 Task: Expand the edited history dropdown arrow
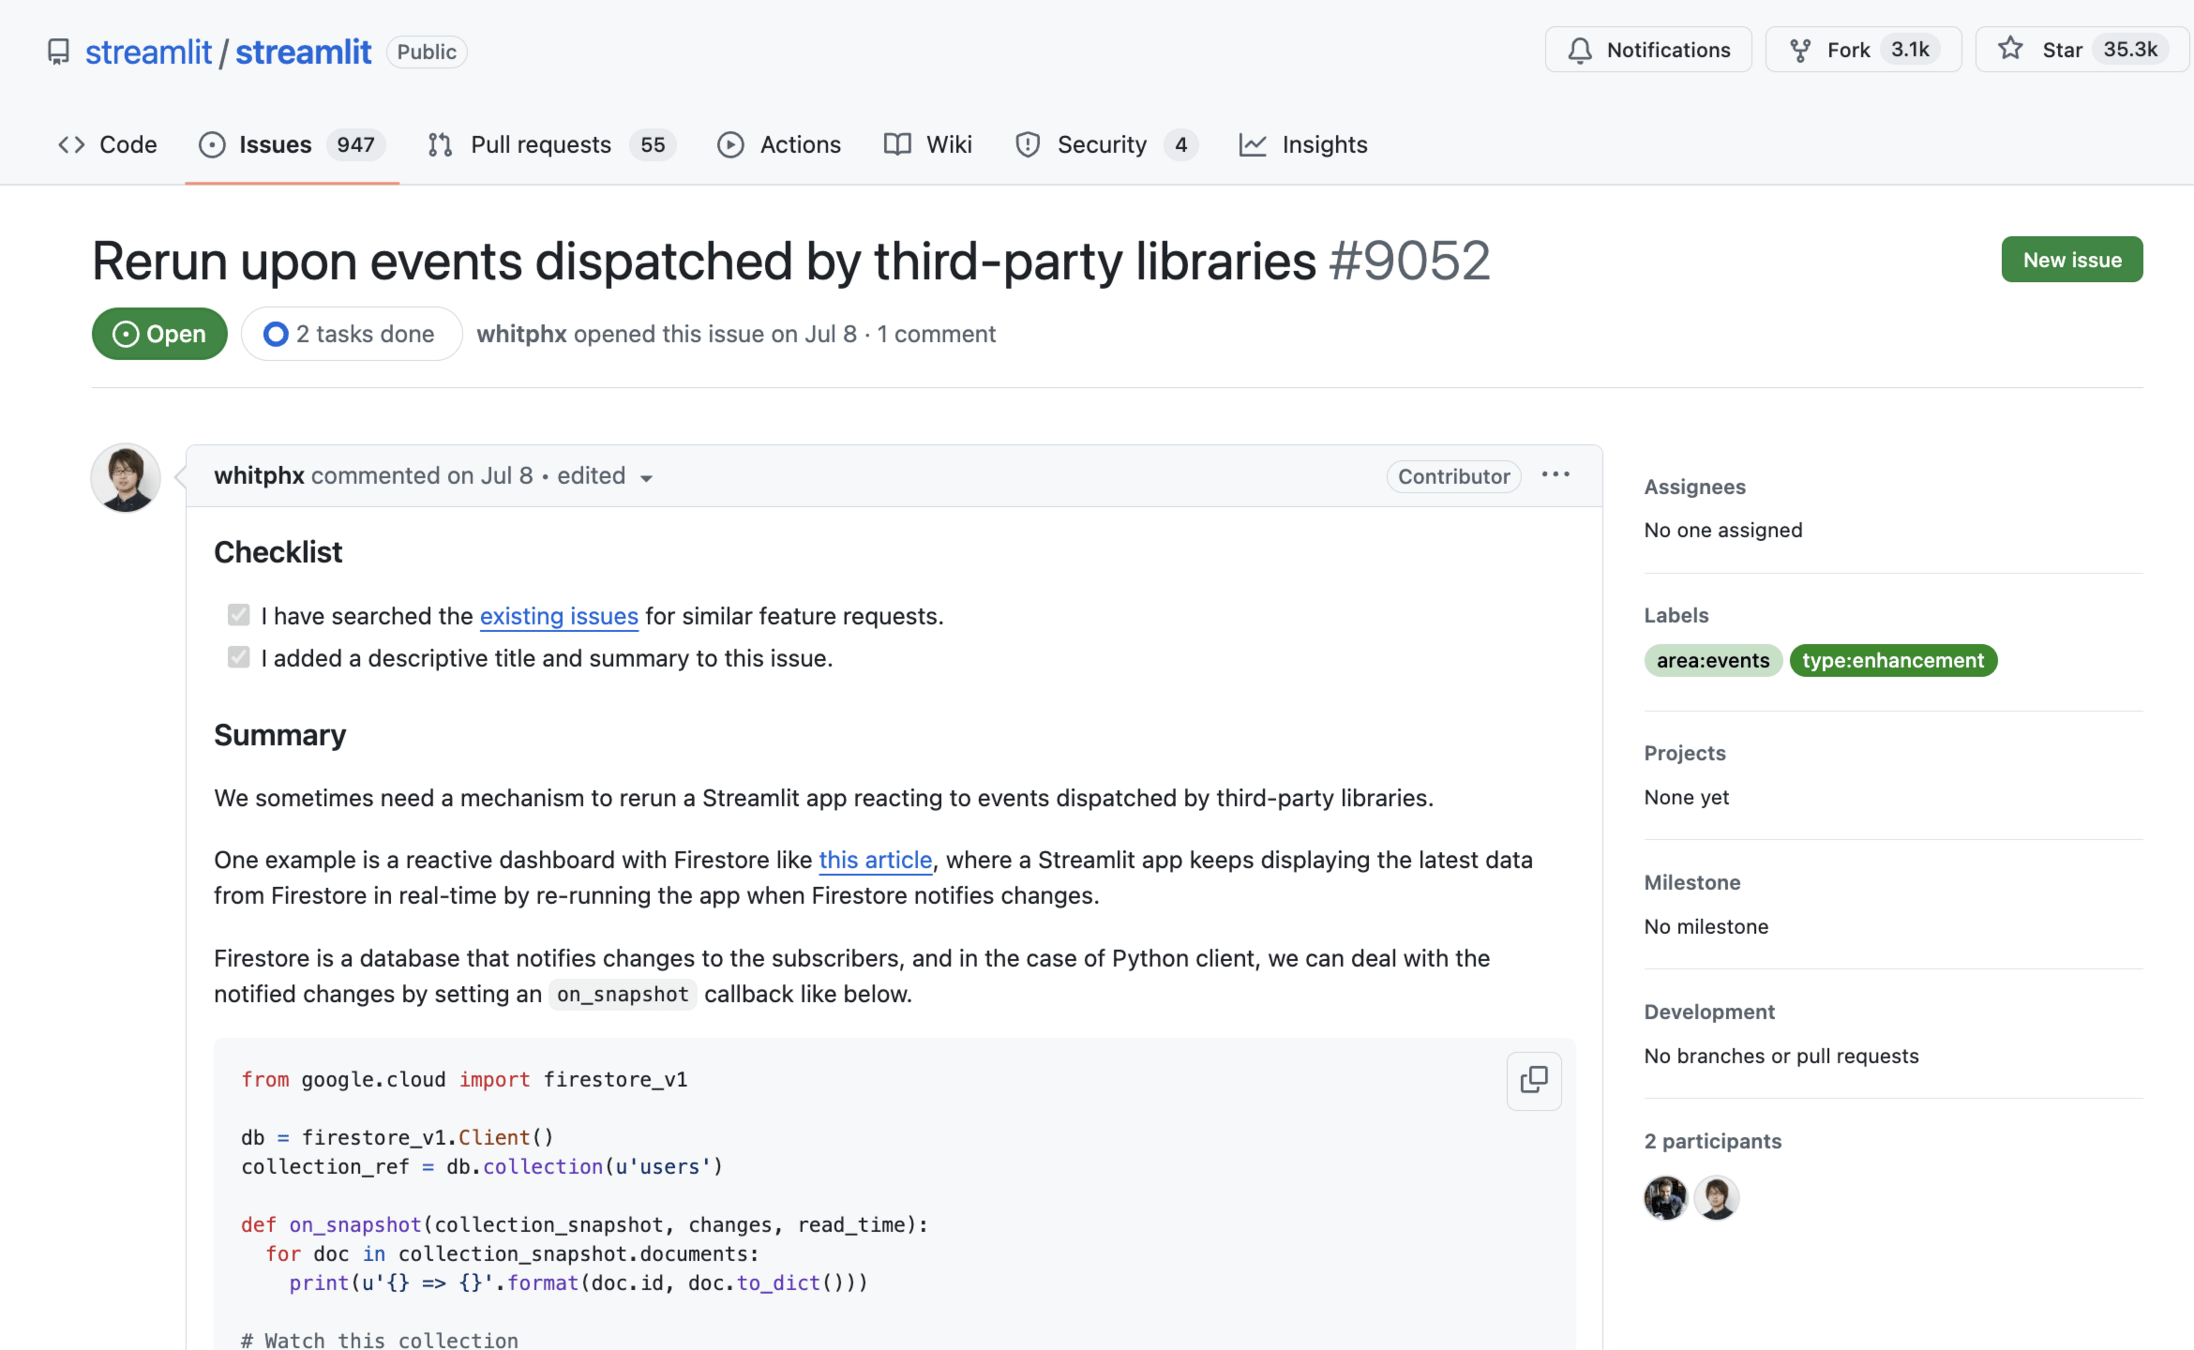pyautogui.click(x=646, y=478)
